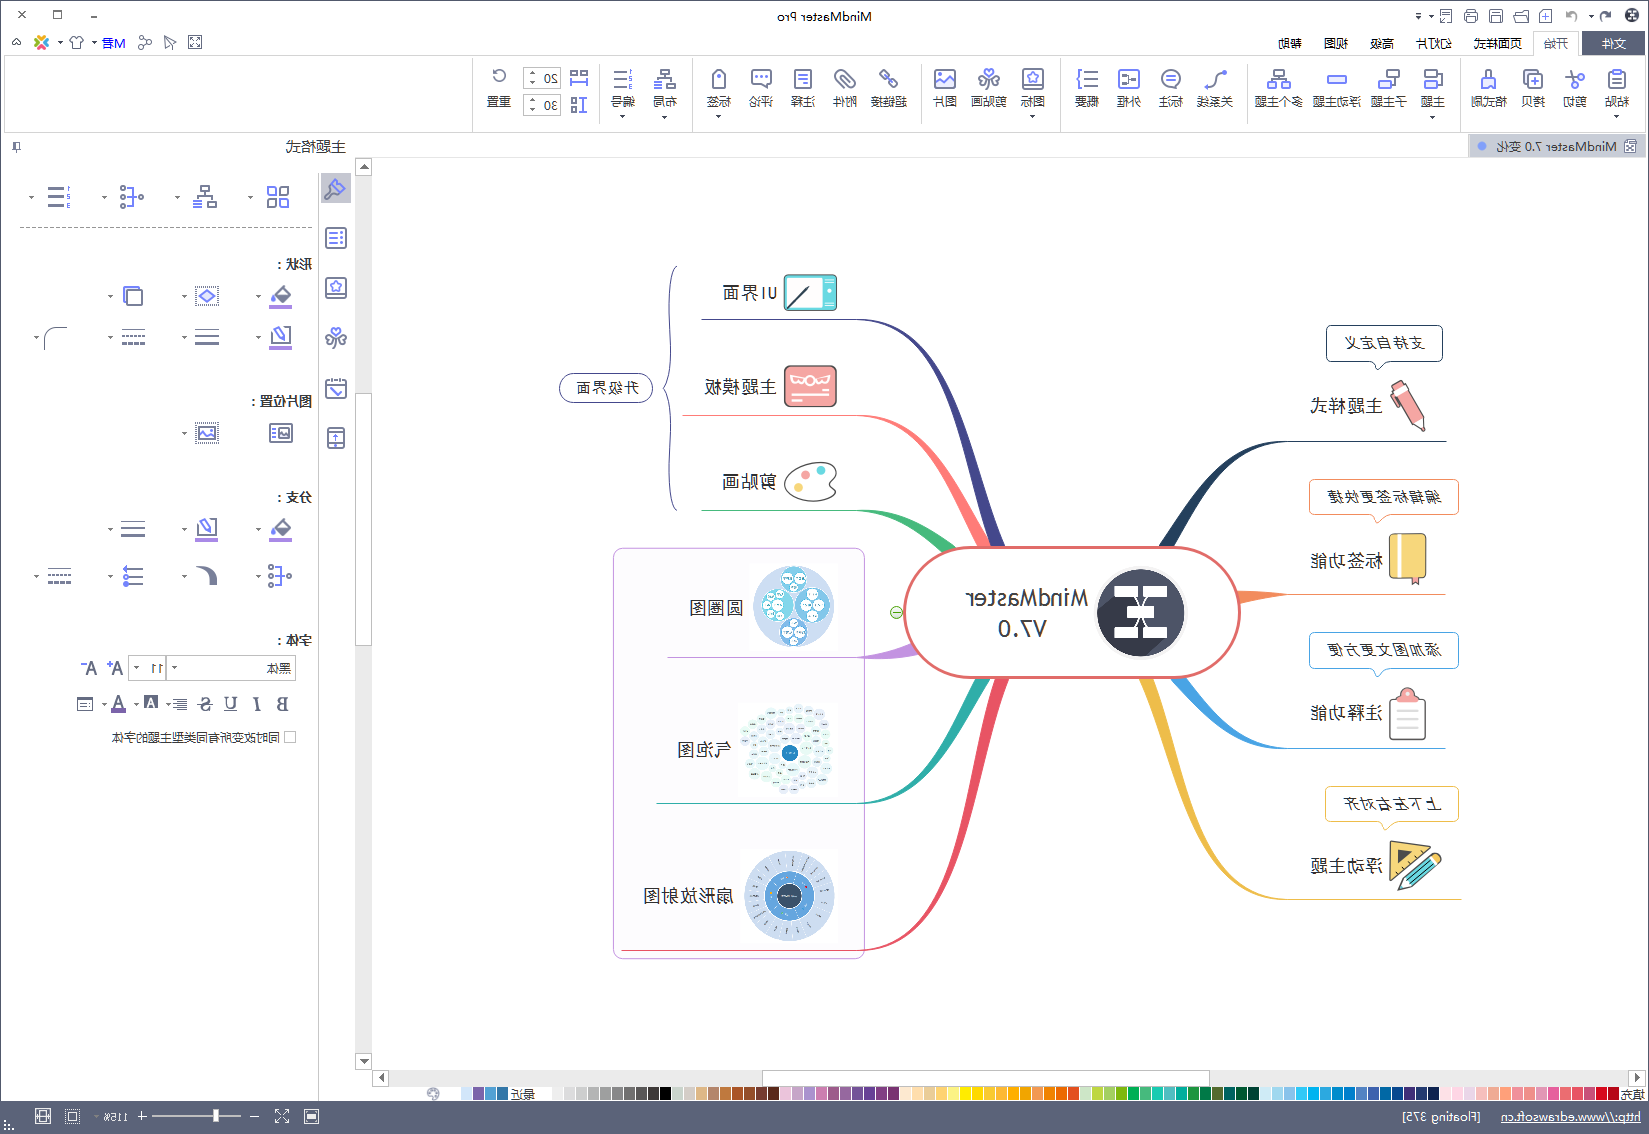Toggle Strikethrough (S) font formatting
This screenshot has height=1134, width=1649.
(x=205, y=704)
